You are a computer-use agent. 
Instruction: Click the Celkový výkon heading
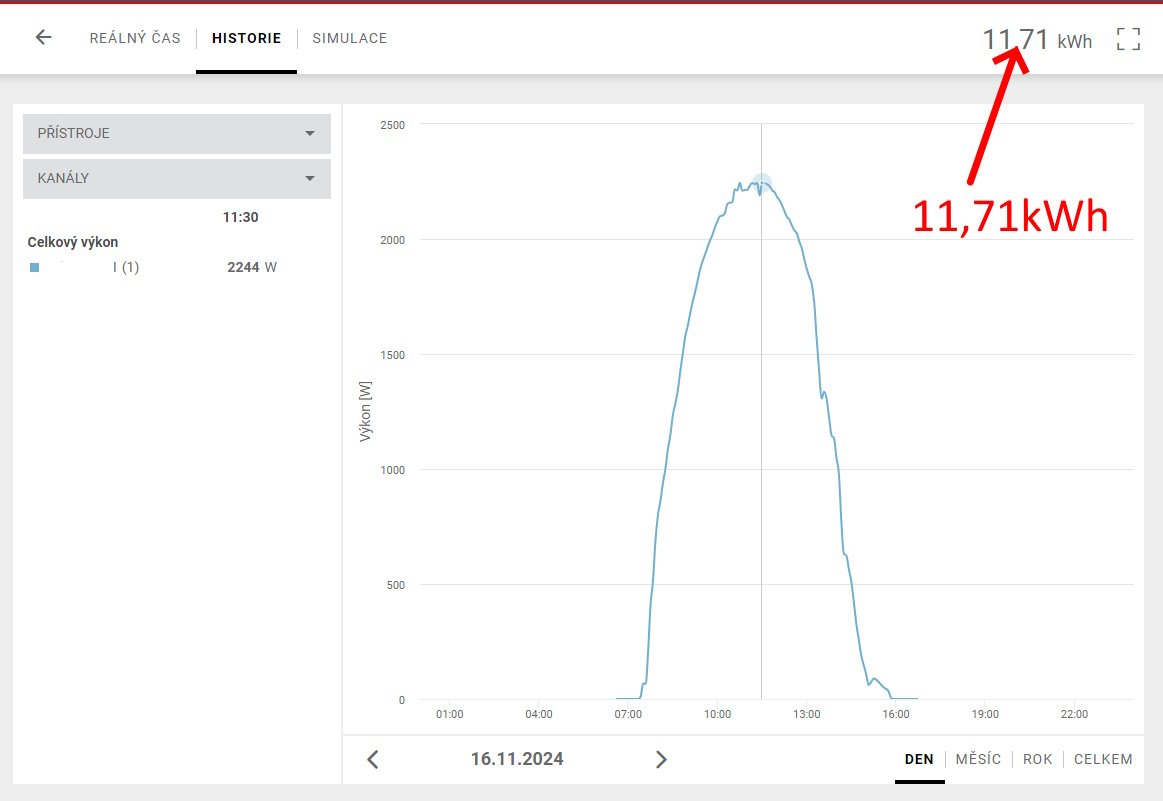pyautogui.click(x=73, y=242)
